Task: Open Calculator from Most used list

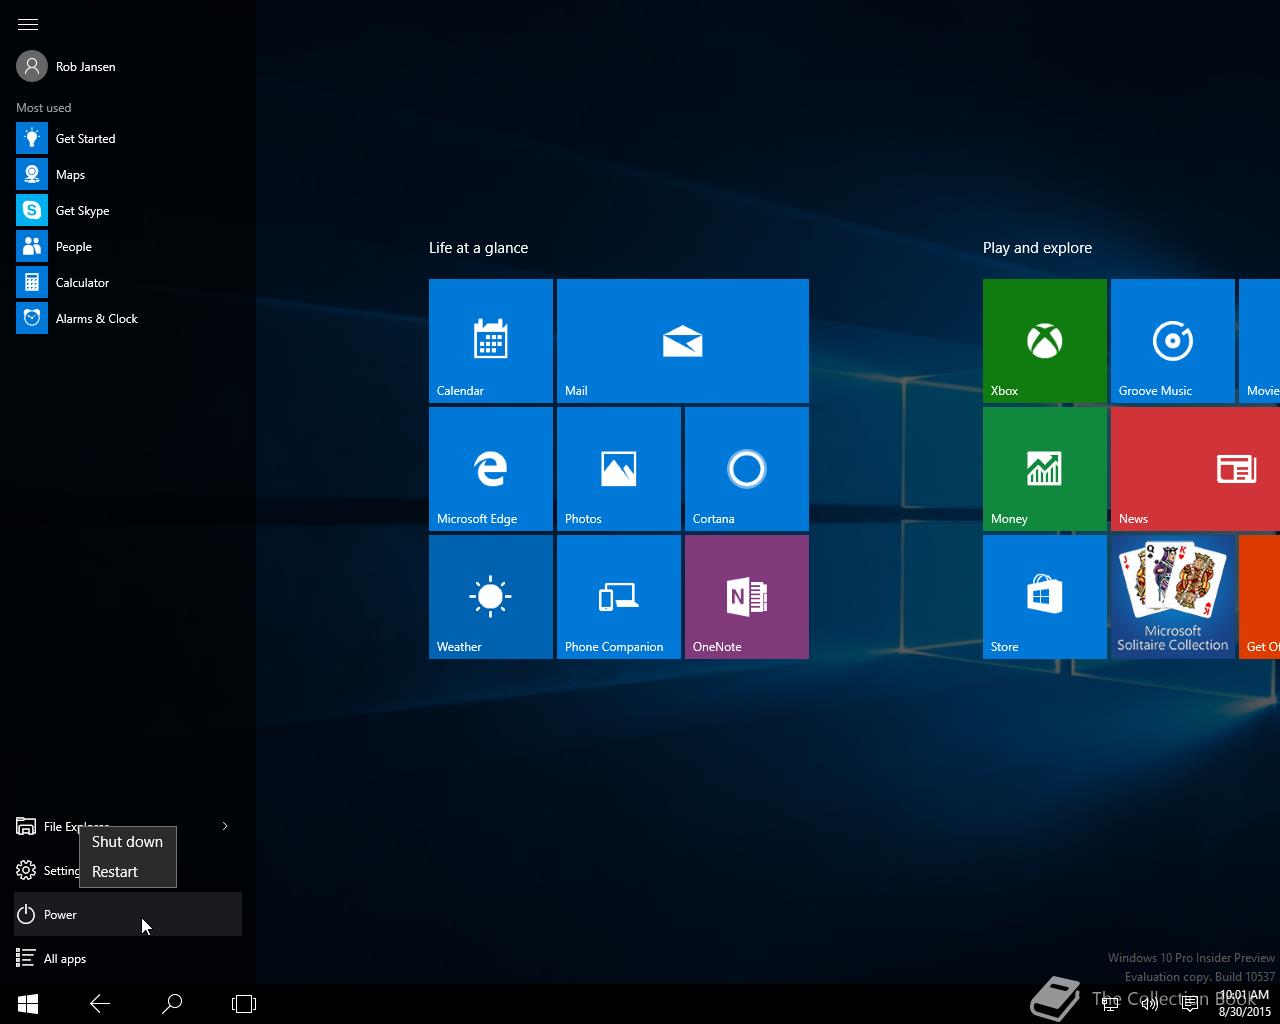Action: [82, 283]
